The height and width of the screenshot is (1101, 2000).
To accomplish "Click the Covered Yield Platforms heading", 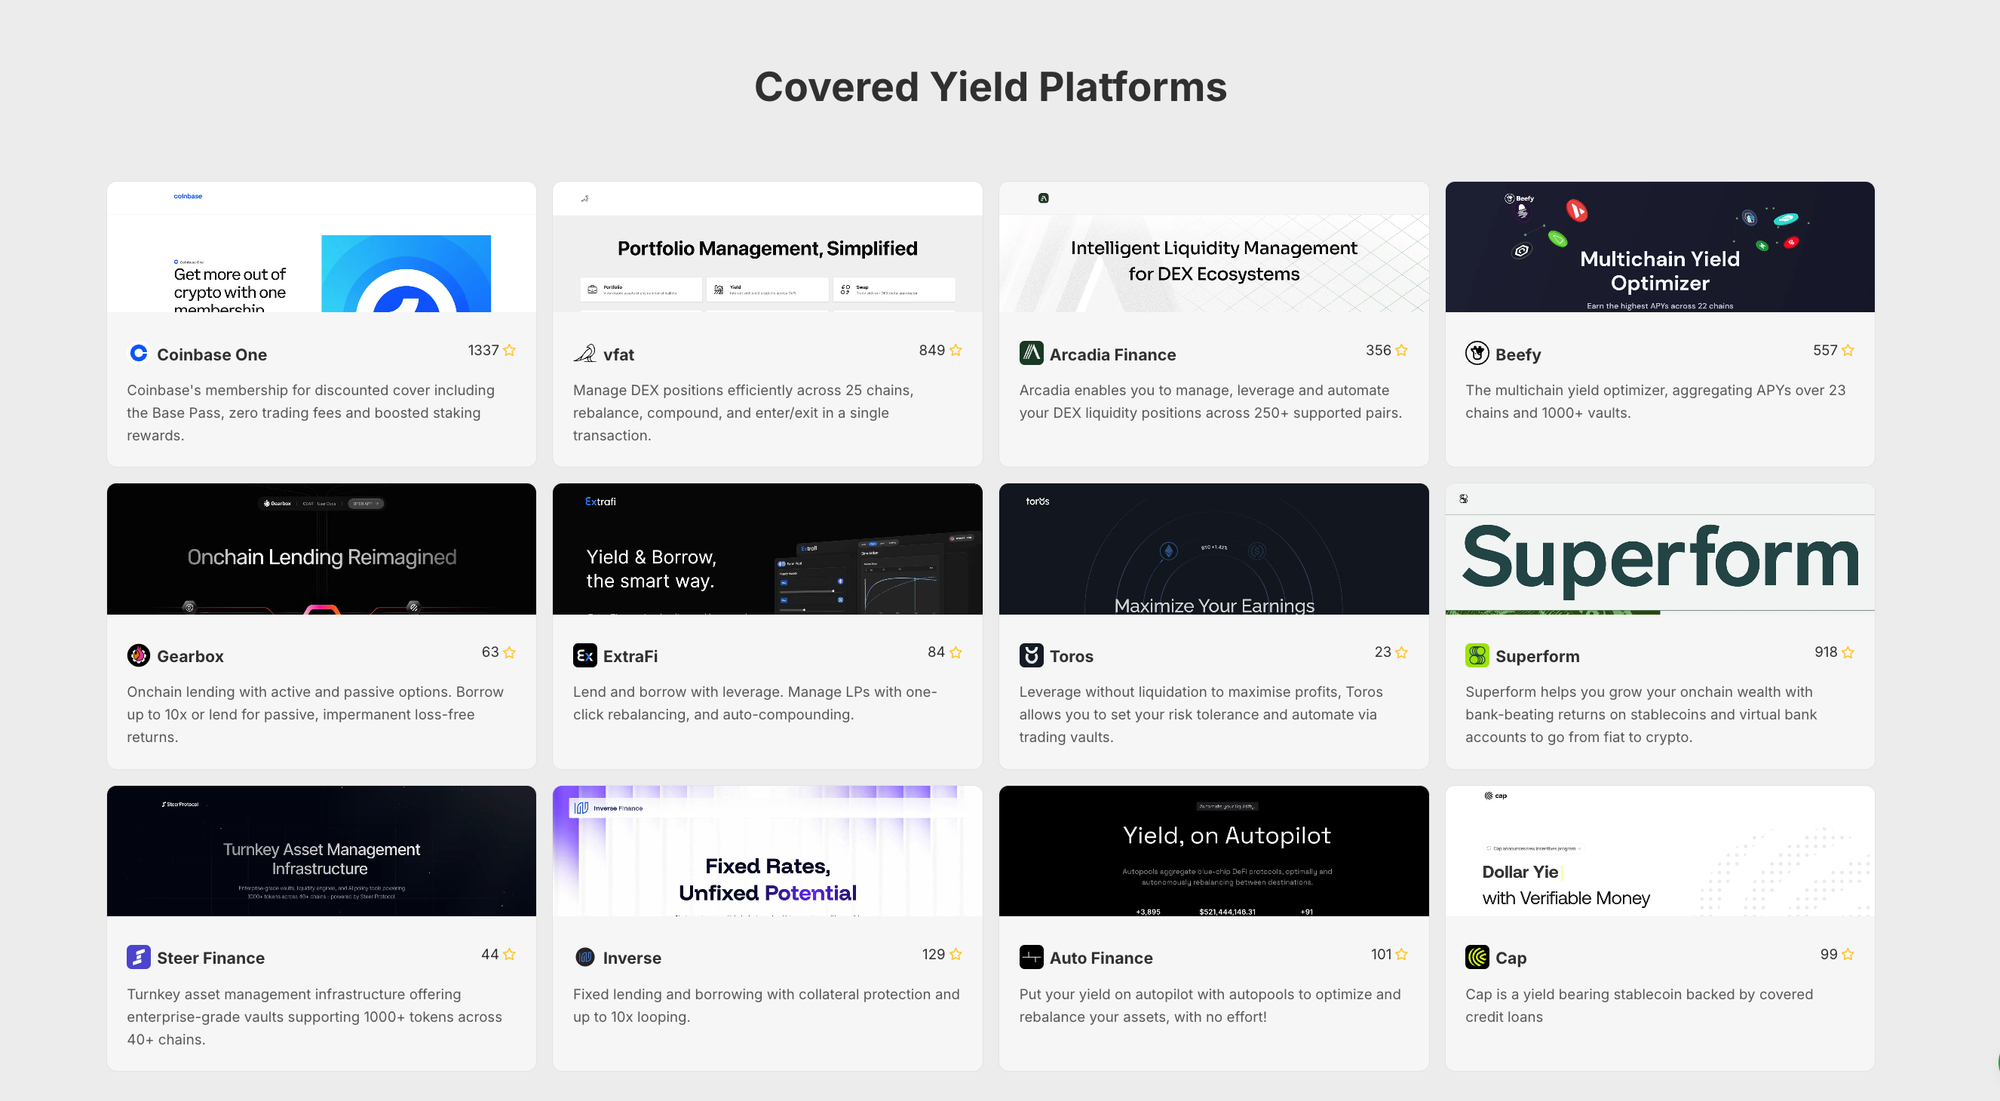I will [x=990, y=87].
